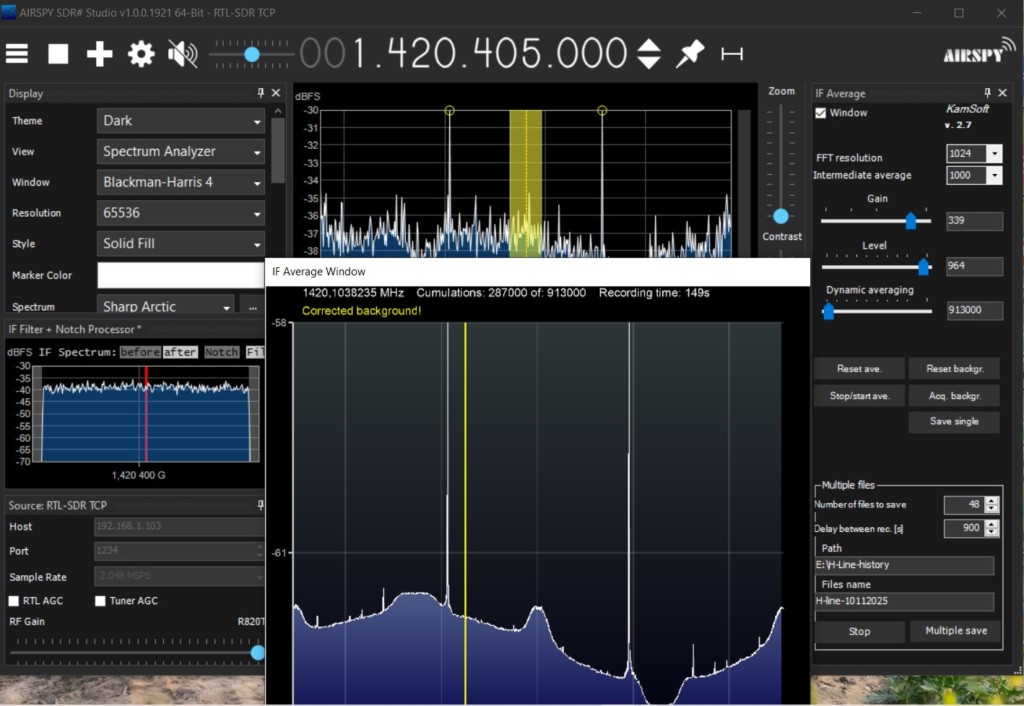Uncheck the Window checkbox in IF Average

(x=821, y=113)
